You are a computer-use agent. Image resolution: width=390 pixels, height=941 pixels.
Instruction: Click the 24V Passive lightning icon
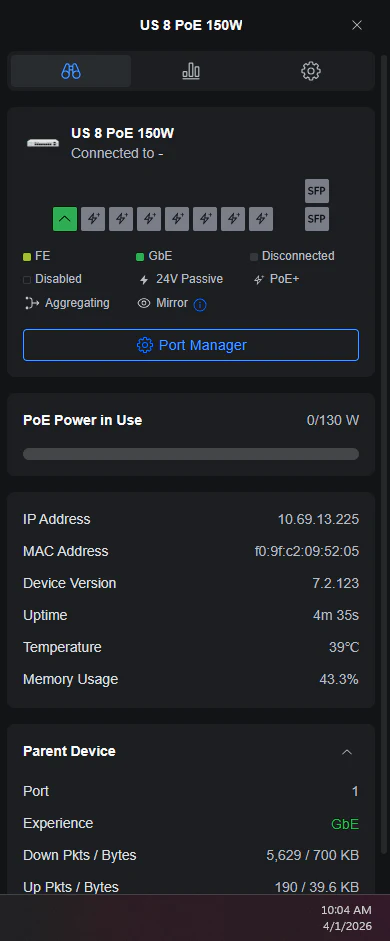143,280
